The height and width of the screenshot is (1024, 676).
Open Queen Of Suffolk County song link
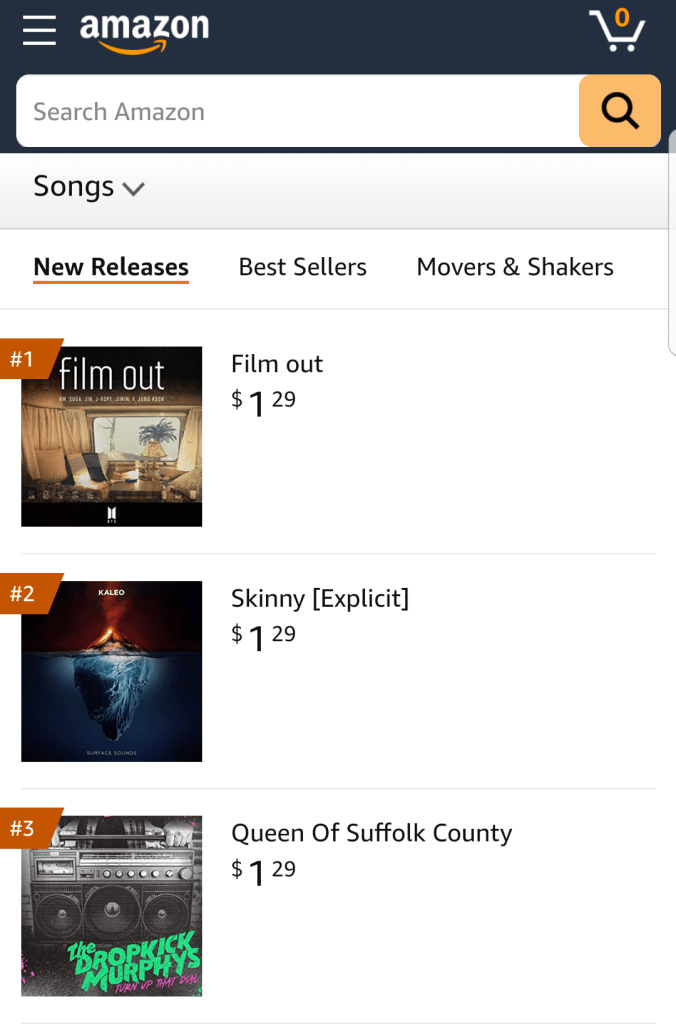(371, 833)
